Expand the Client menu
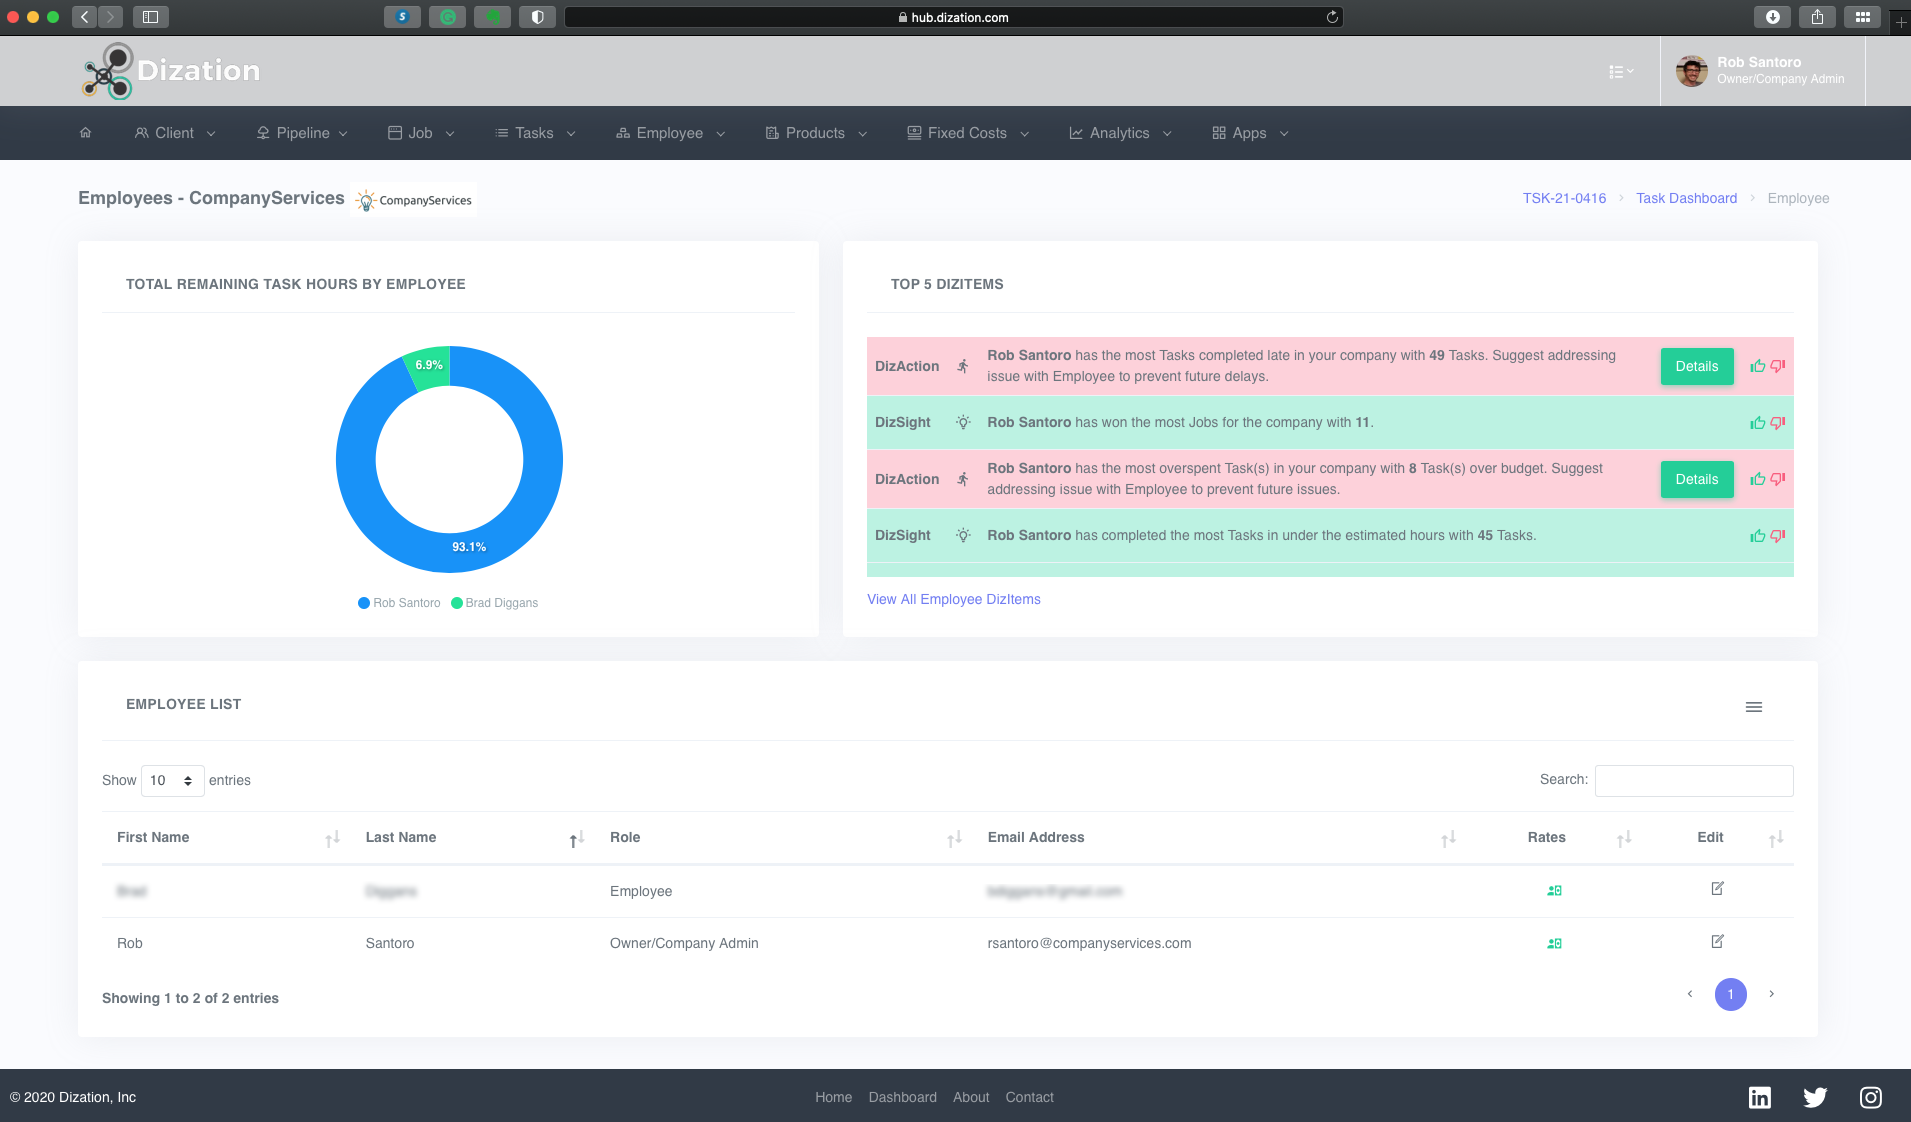Image resolution: width=1911 pixels, height=1122 pixels. (x=175, y=133)
